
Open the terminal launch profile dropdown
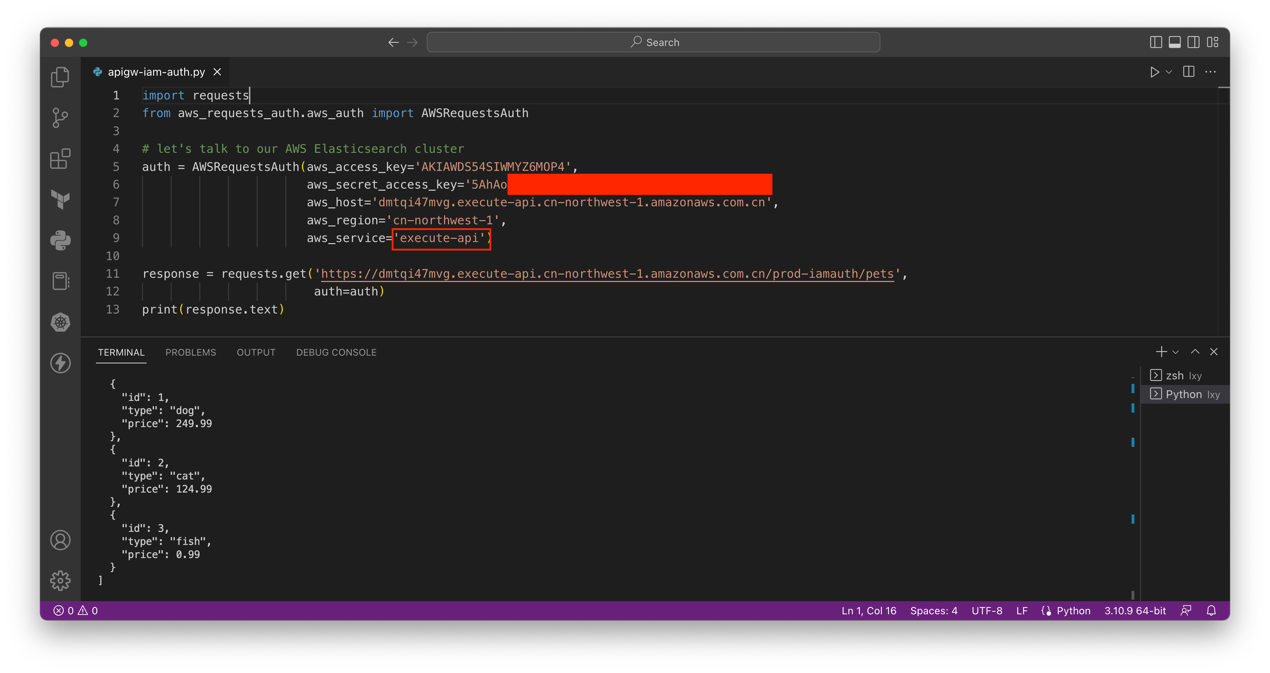(x=1176, y=352)
